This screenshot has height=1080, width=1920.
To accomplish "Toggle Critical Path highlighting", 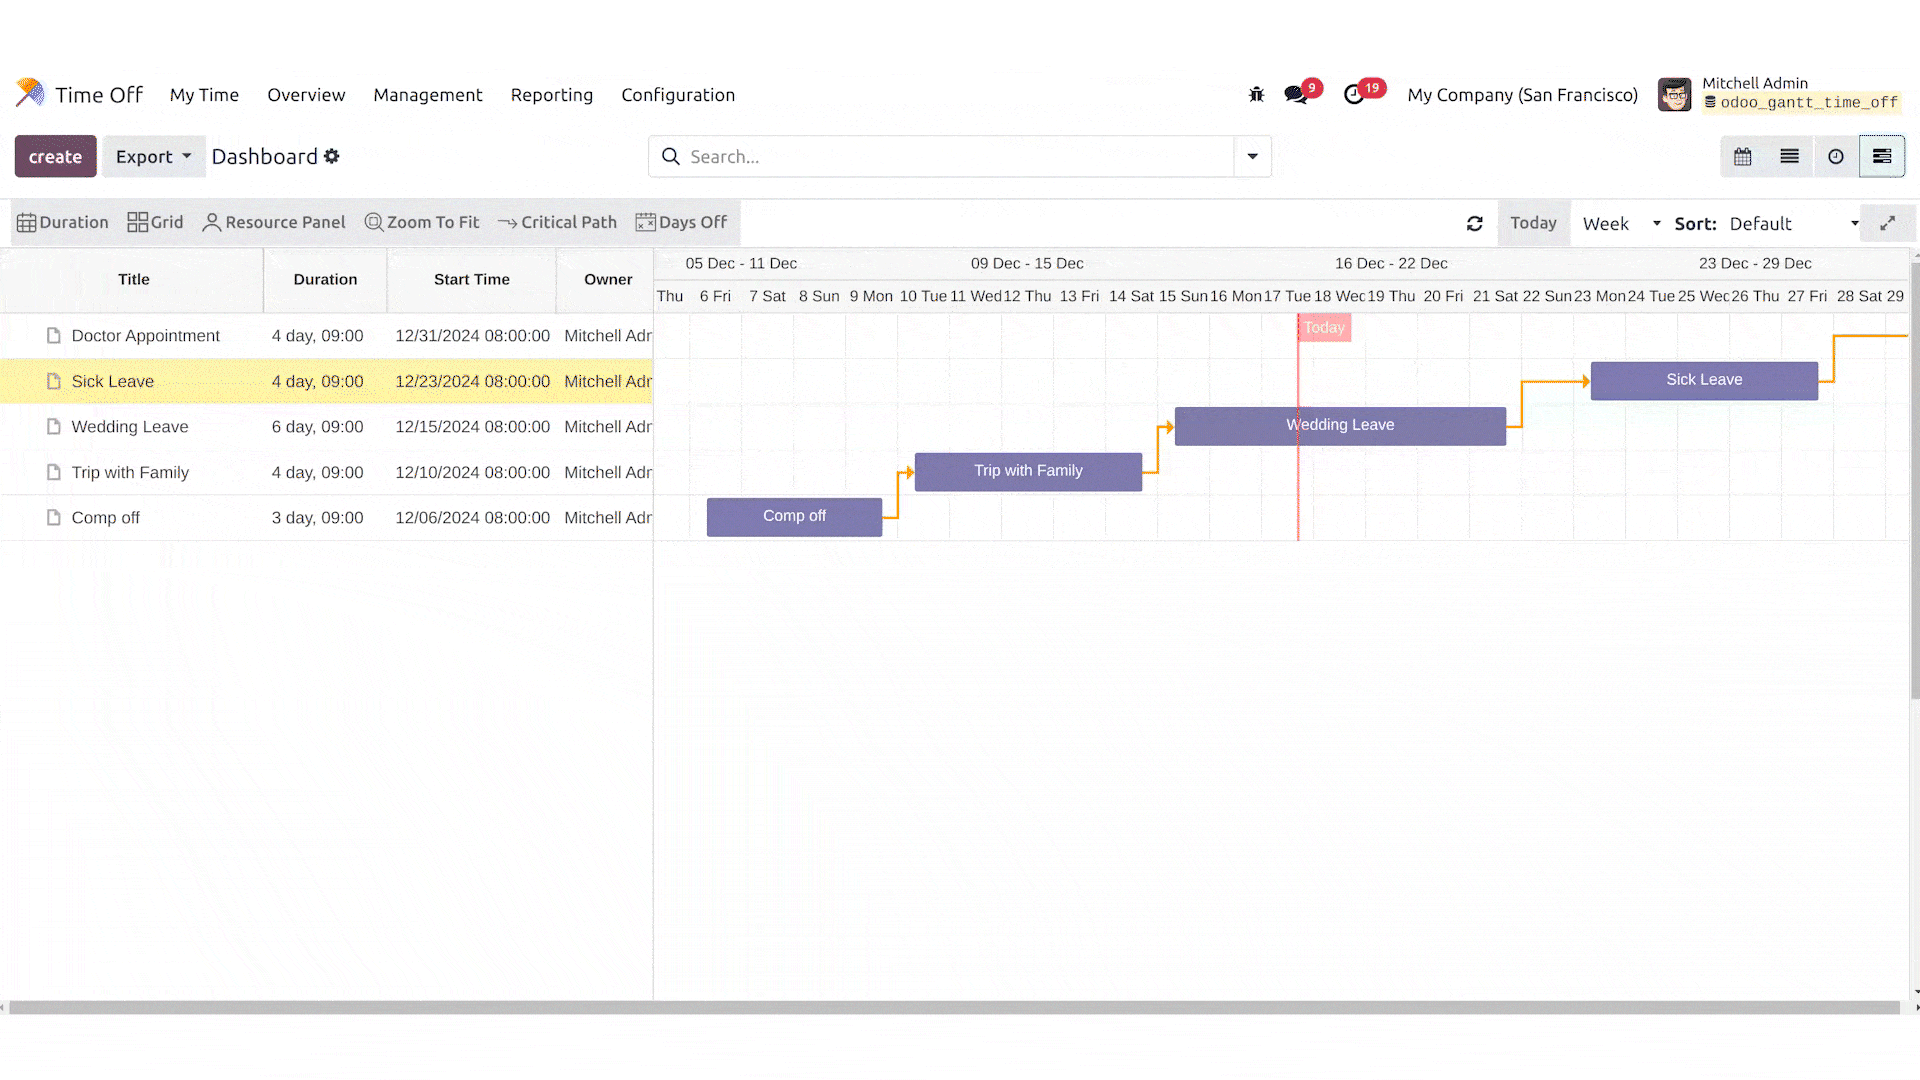I will 557,223.
